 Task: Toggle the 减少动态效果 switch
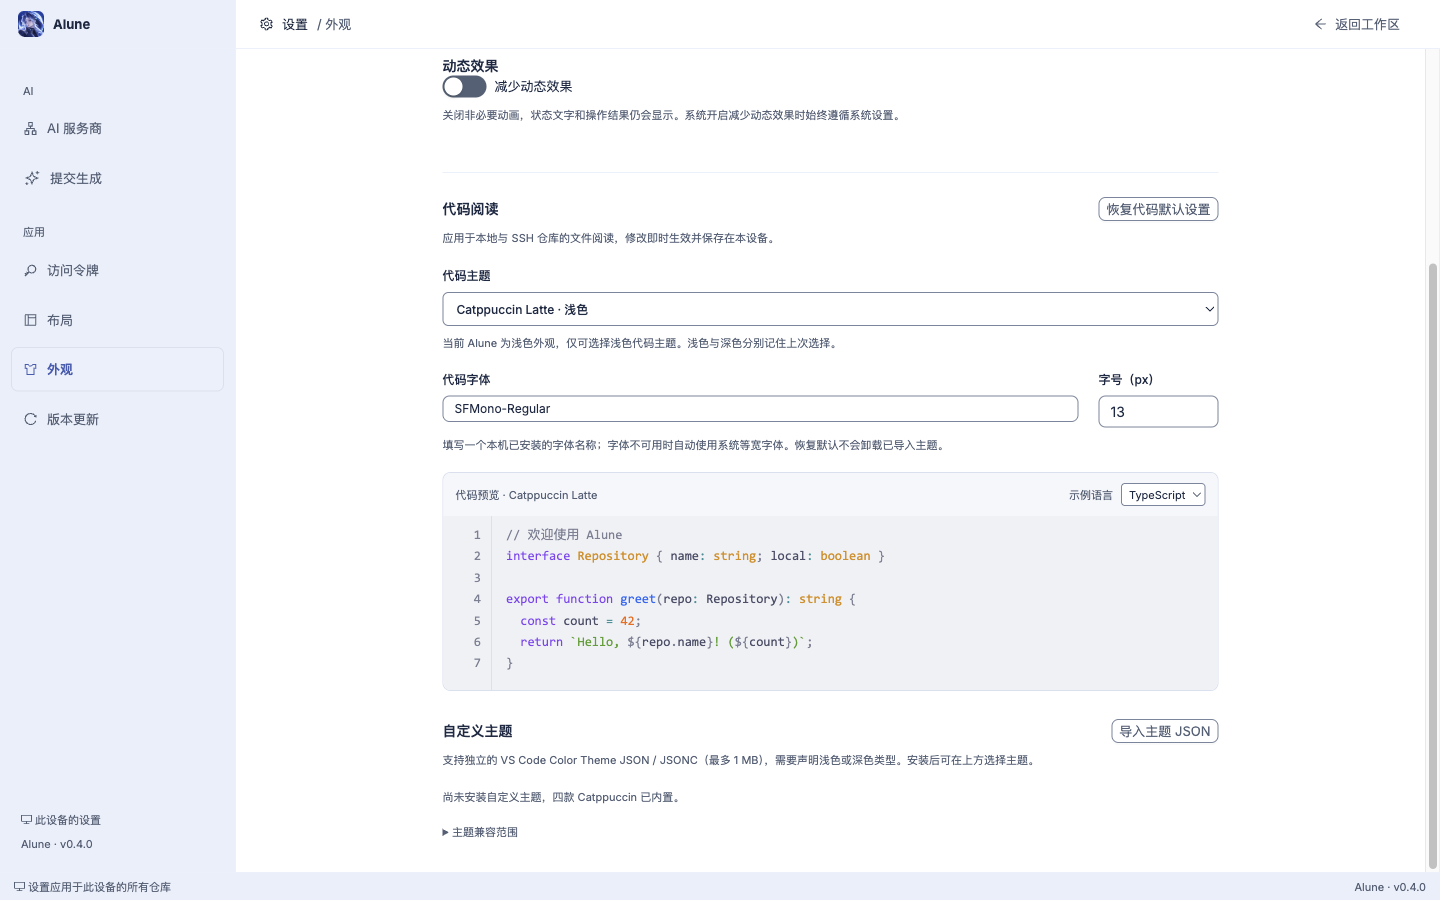click(x=464, y=87)
